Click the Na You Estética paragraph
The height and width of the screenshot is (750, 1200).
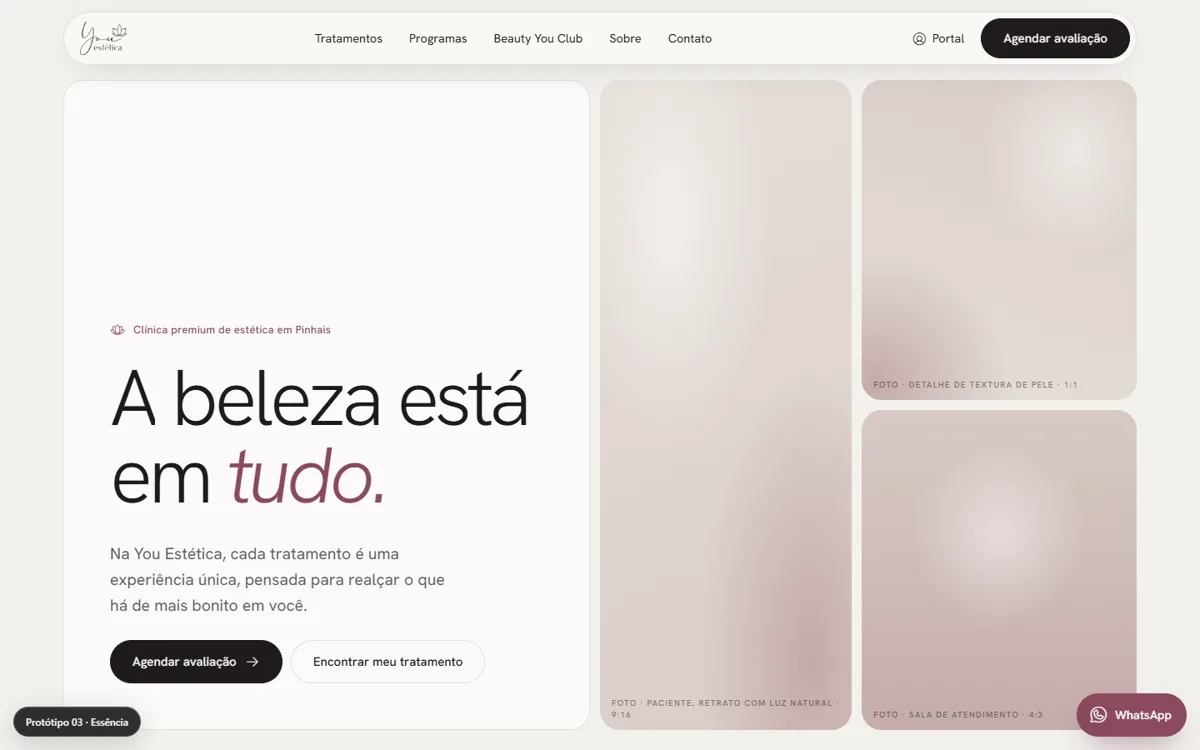click(x=277, y=580)
